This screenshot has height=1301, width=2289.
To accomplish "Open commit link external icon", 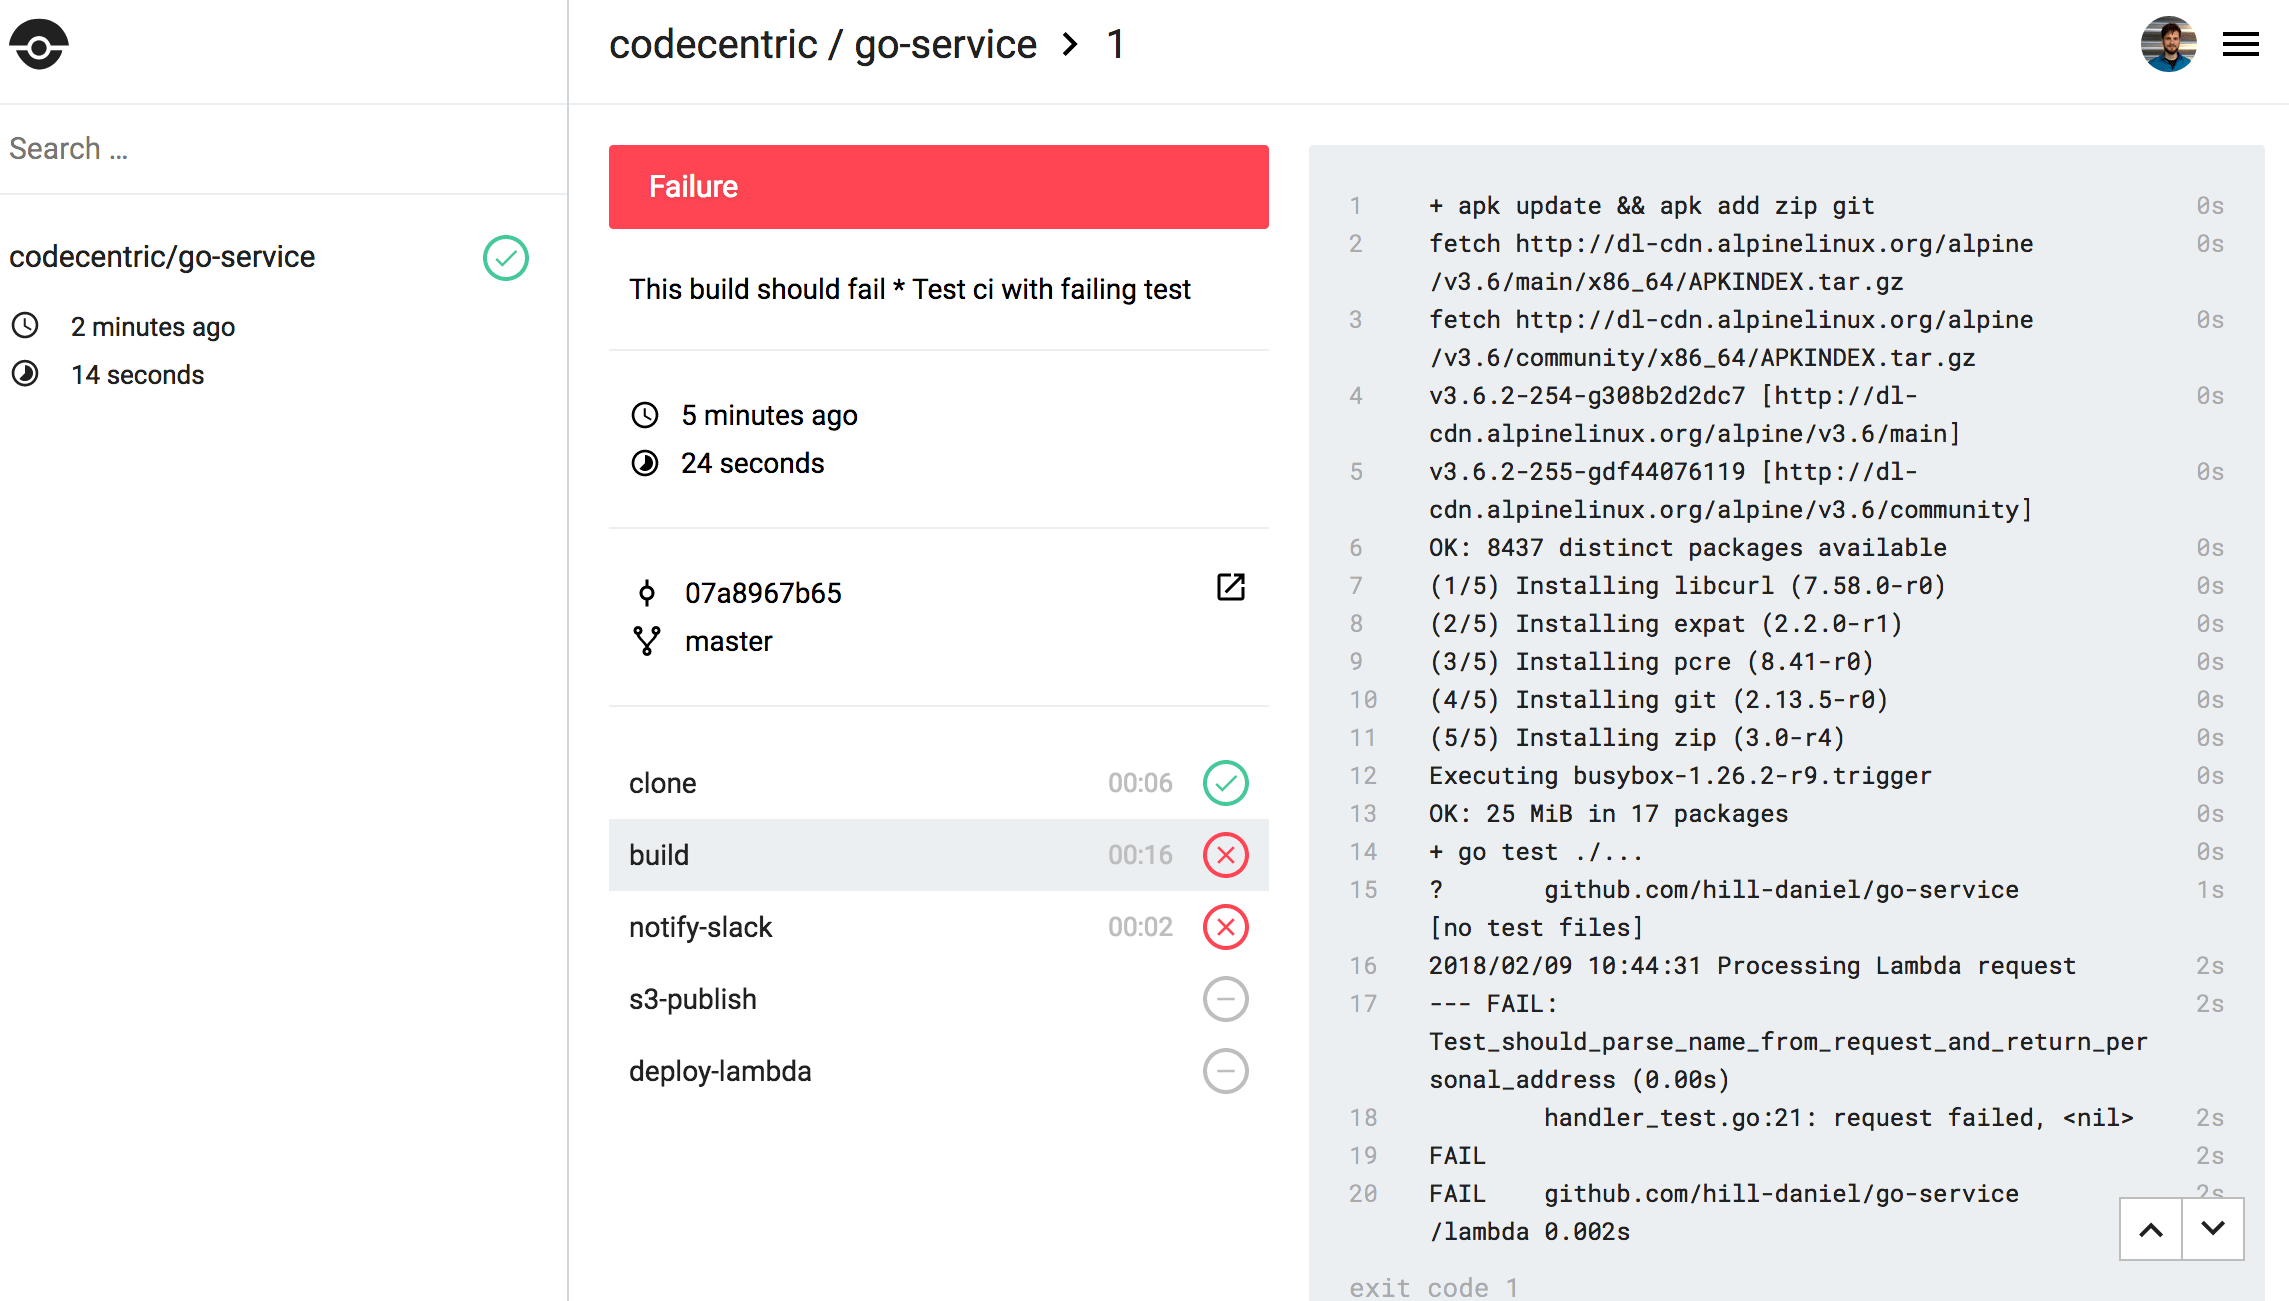I will (x=1230, y=587).
